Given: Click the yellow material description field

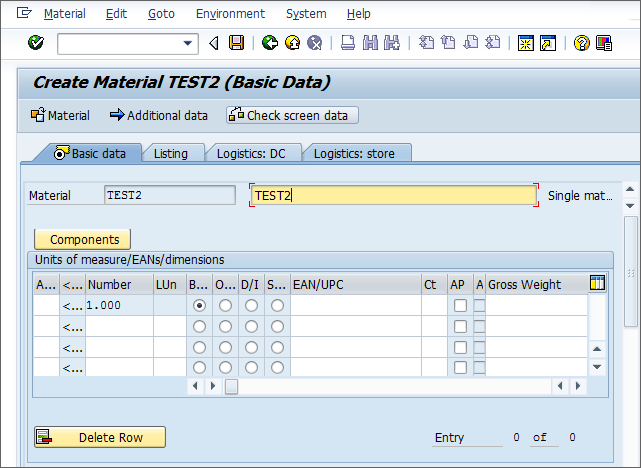Looking at the screenshot, I should pyautogui.click(x=394, y=195).
